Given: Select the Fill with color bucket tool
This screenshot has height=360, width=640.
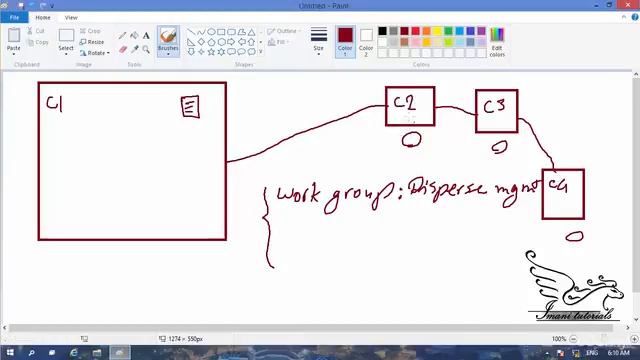Looking at the screenshot, I should click(x=134, y=36).
